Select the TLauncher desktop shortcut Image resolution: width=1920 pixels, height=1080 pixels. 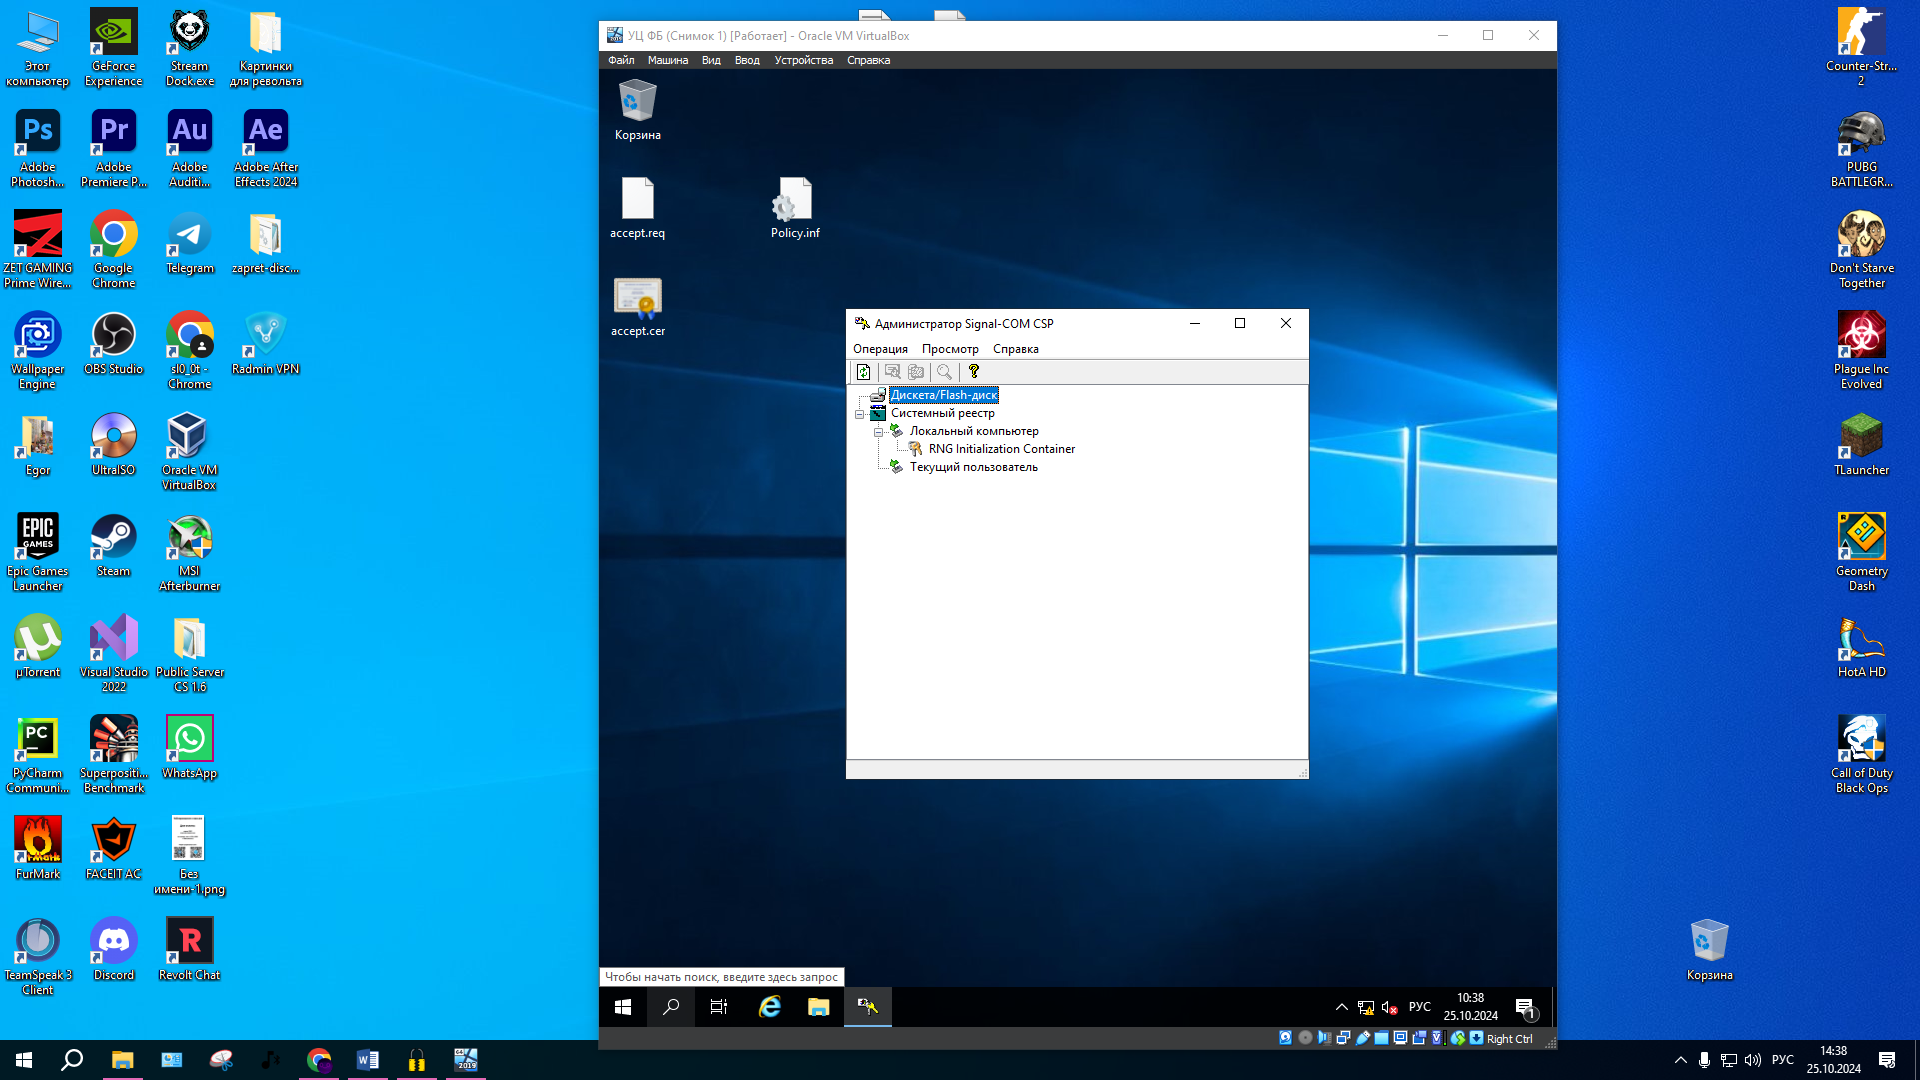pos(1862,445)
